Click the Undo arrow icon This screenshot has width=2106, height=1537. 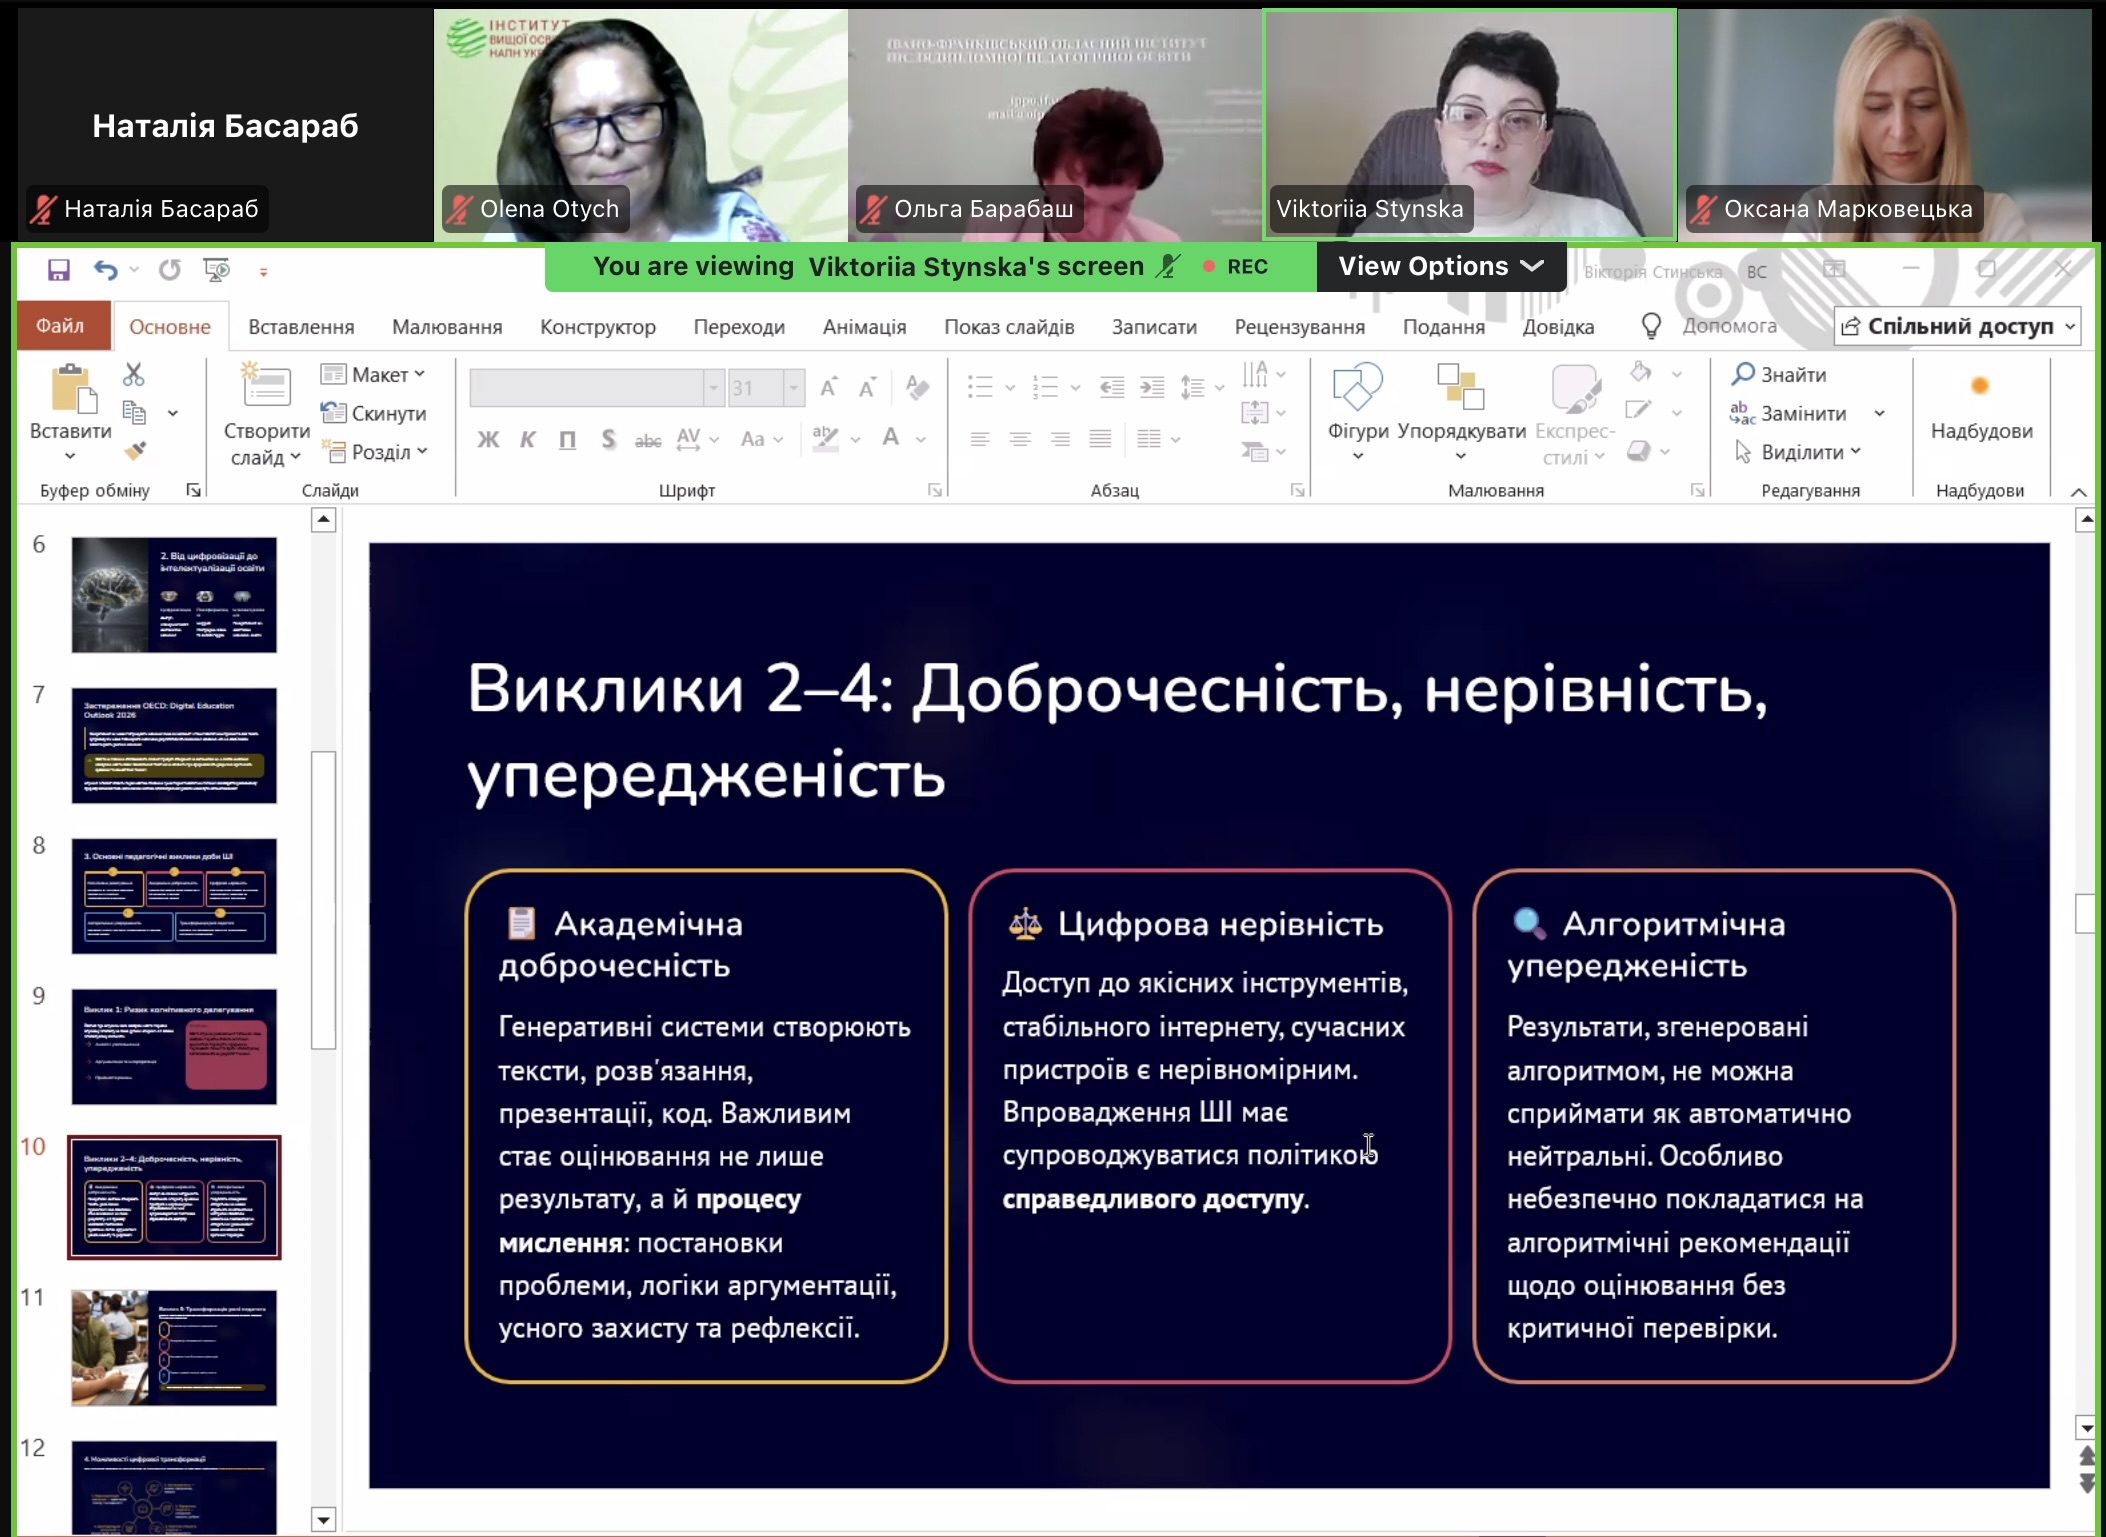105,270
